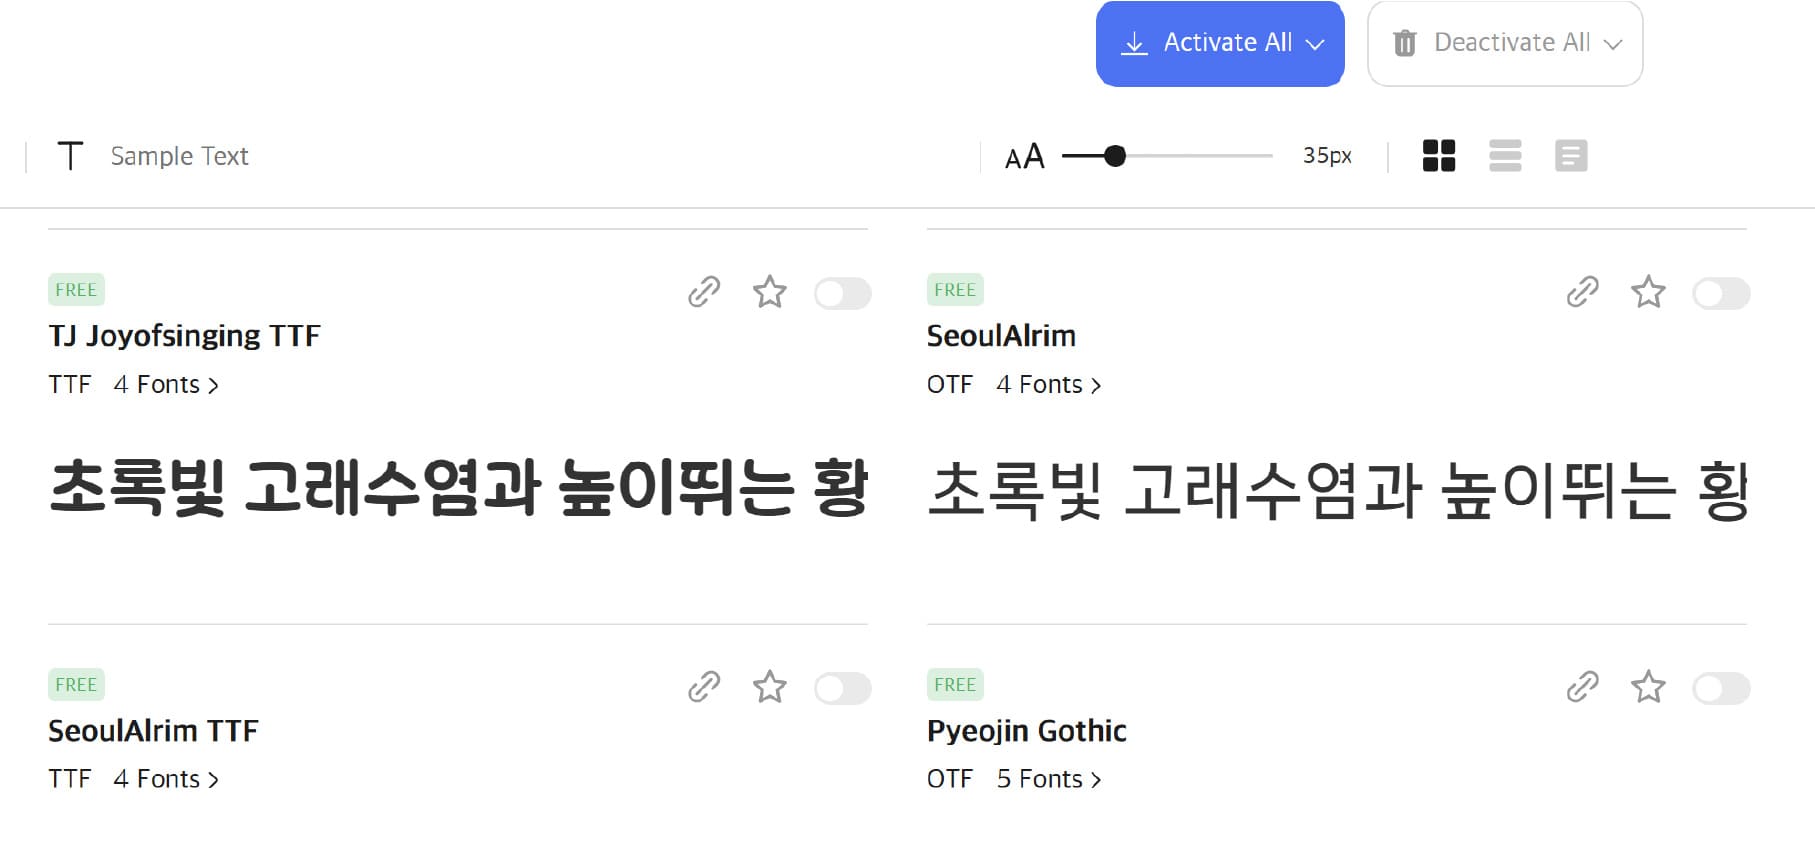Open the Activate All dropdown
Viewport: 1815px width, 852px height.
pos(1220,43)
